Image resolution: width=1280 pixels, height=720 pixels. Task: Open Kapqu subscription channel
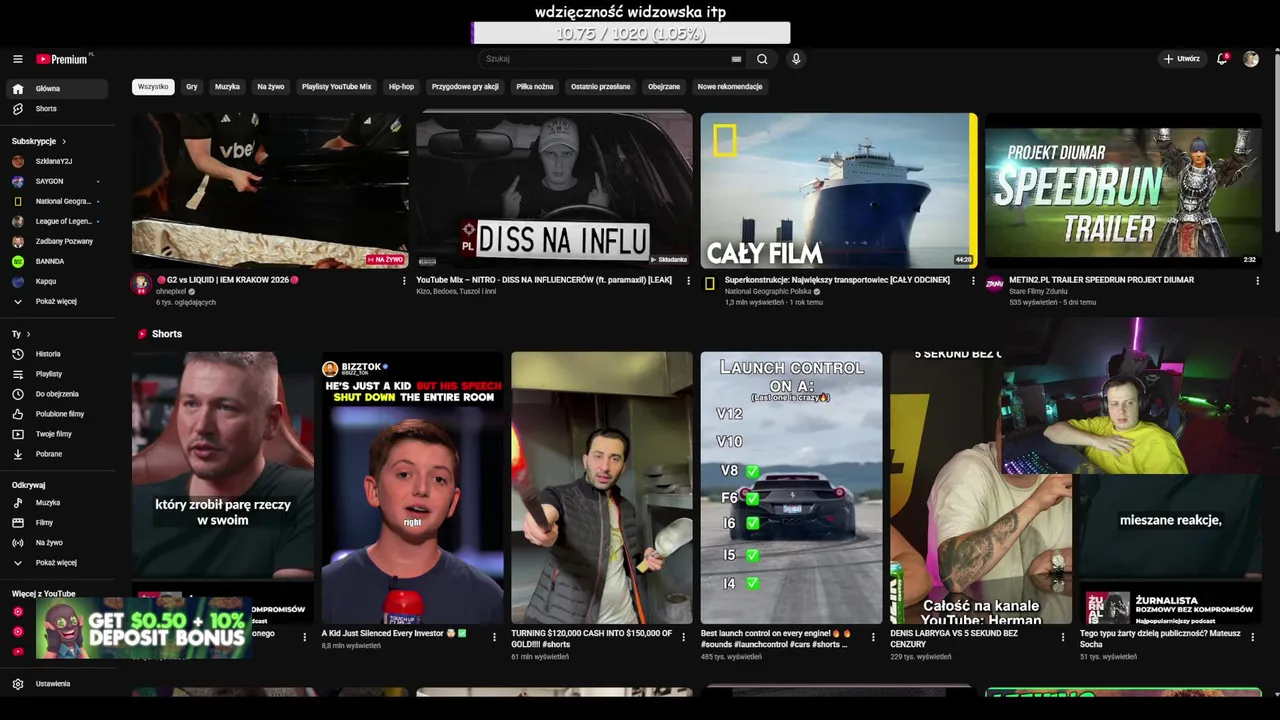(58, 281)
